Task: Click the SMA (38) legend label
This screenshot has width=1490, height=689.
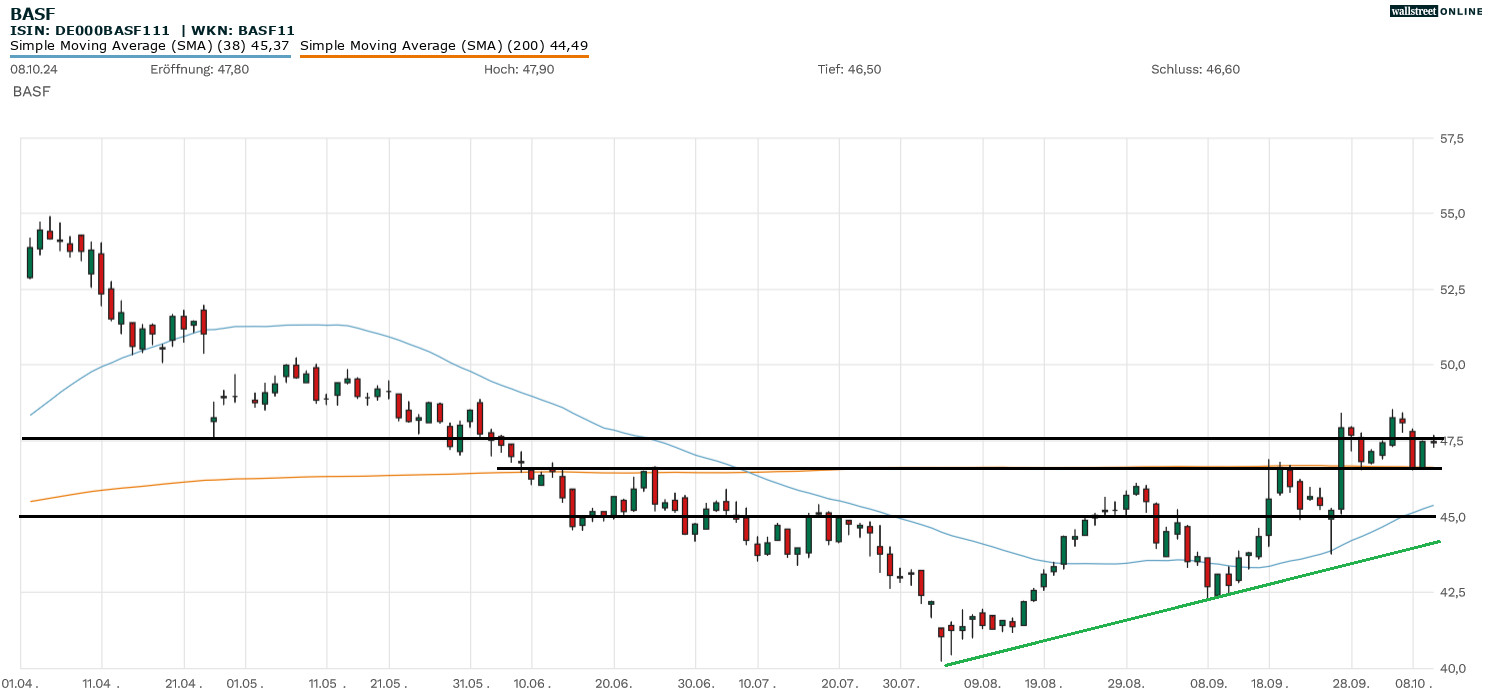Action: pos(150,46)
